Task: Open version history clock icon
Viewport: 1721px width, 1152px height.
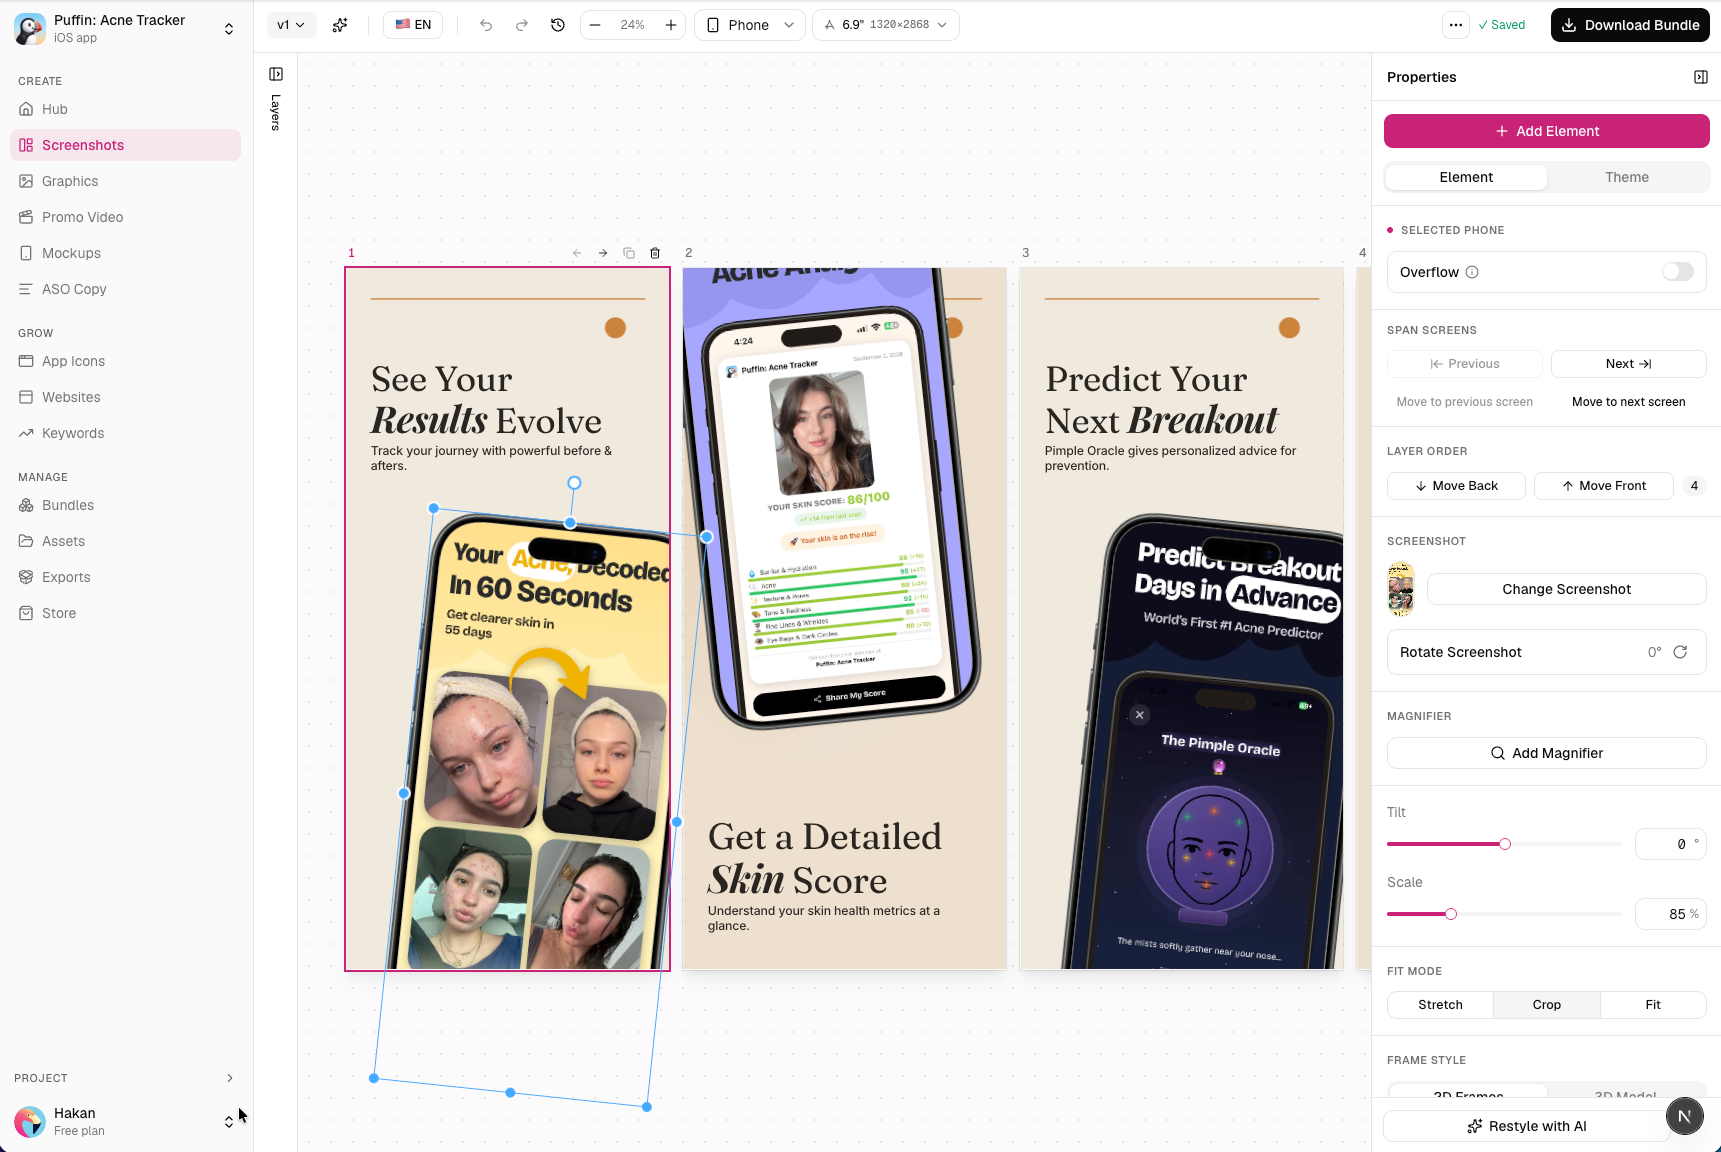Action: click(x=558, y=25)
